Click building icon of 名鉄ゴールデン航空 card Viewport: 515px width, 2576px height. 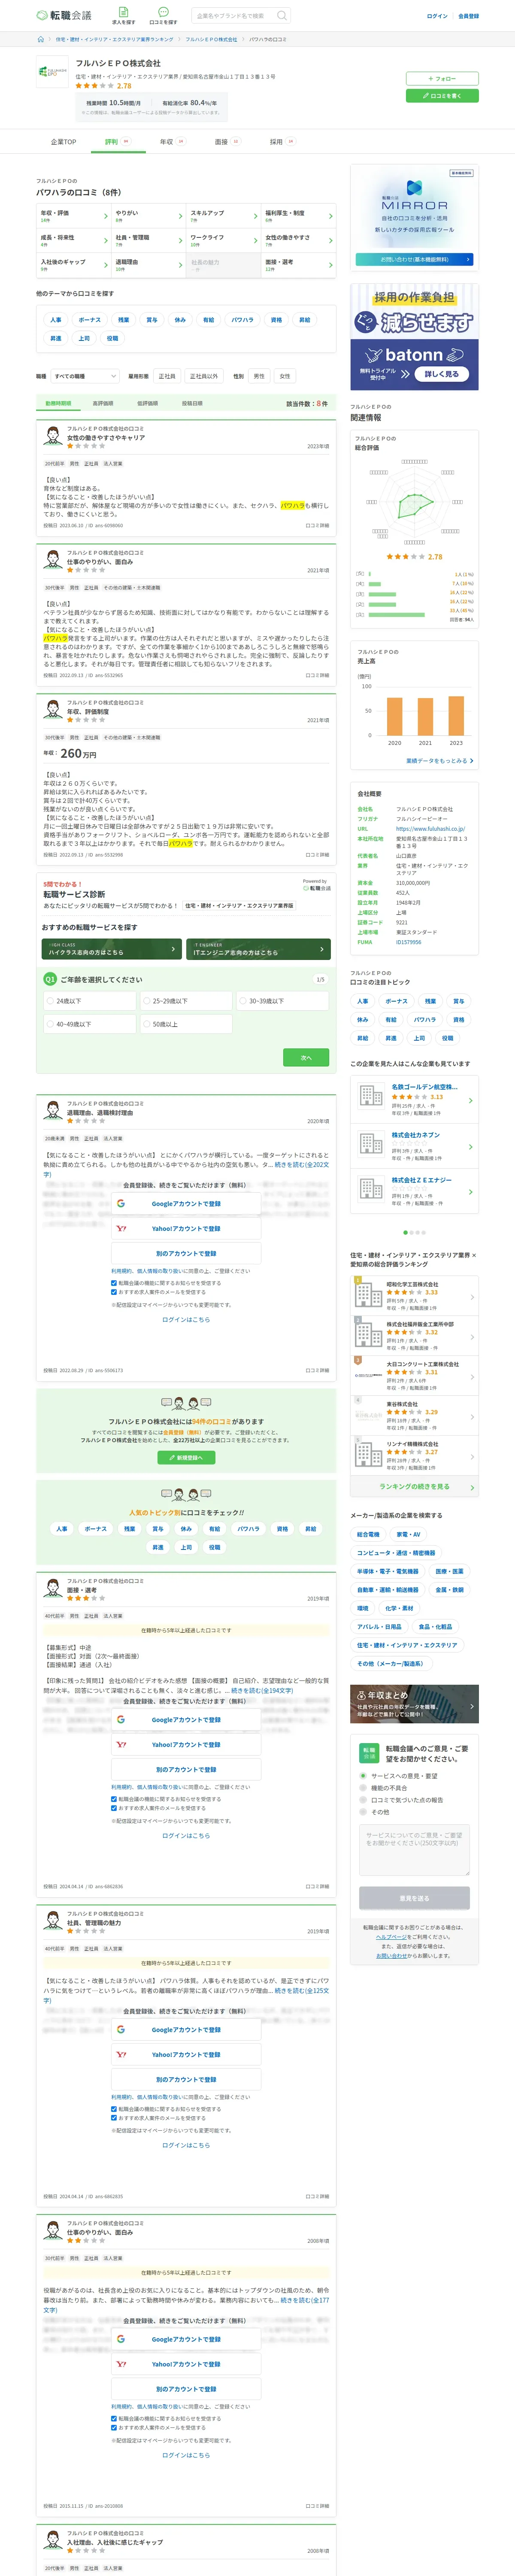[x=370, y=1096]
